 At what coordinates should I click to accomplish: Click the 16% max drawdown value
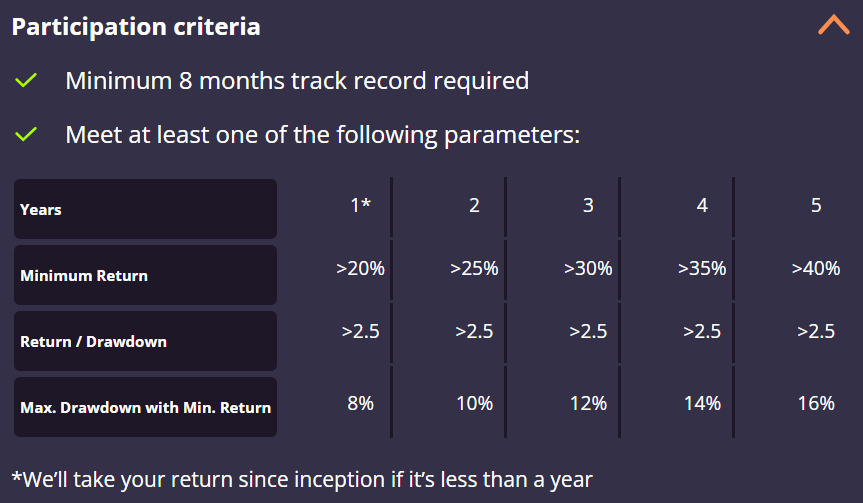816,403
